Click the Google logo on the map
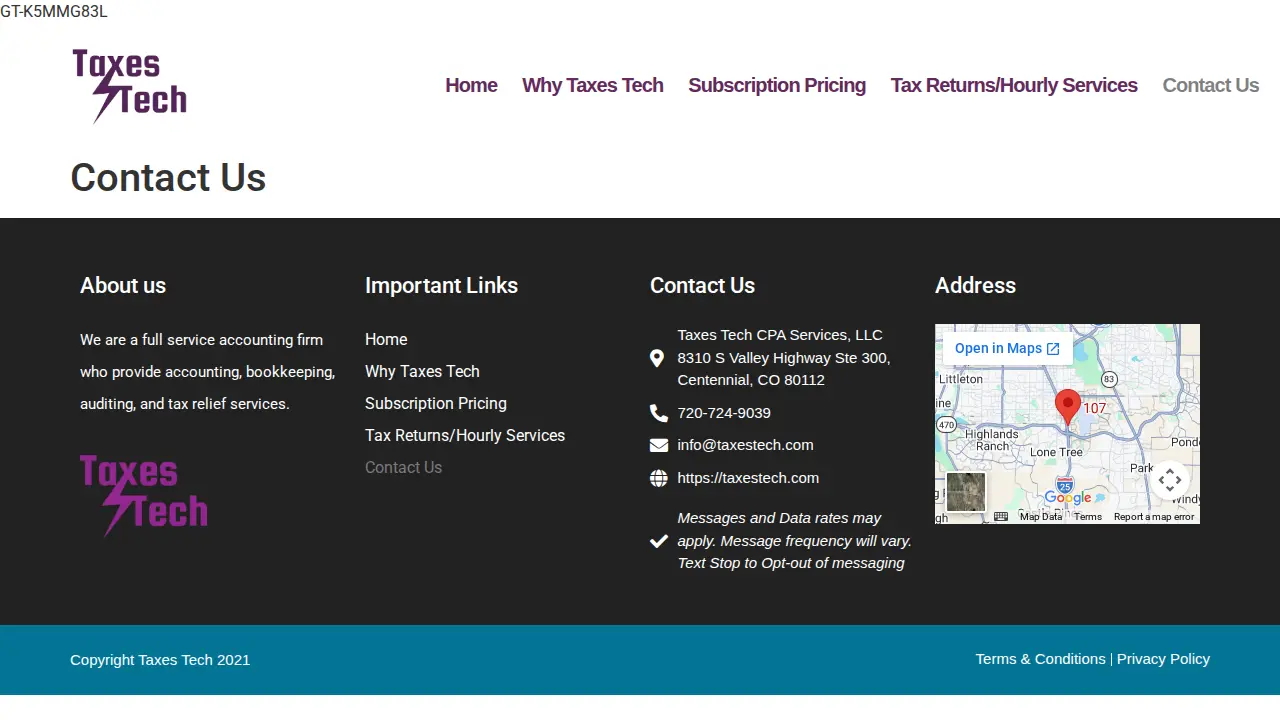Viewport: 1280px width, 720px height. point(1068,497)
